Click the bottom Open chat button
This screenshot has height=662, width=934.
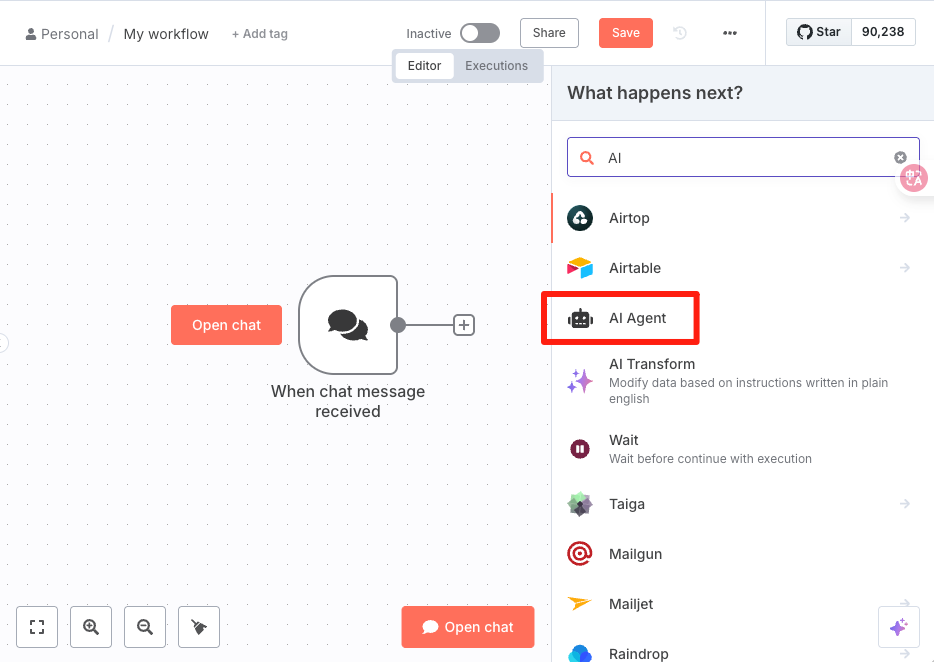pos(468,627)
